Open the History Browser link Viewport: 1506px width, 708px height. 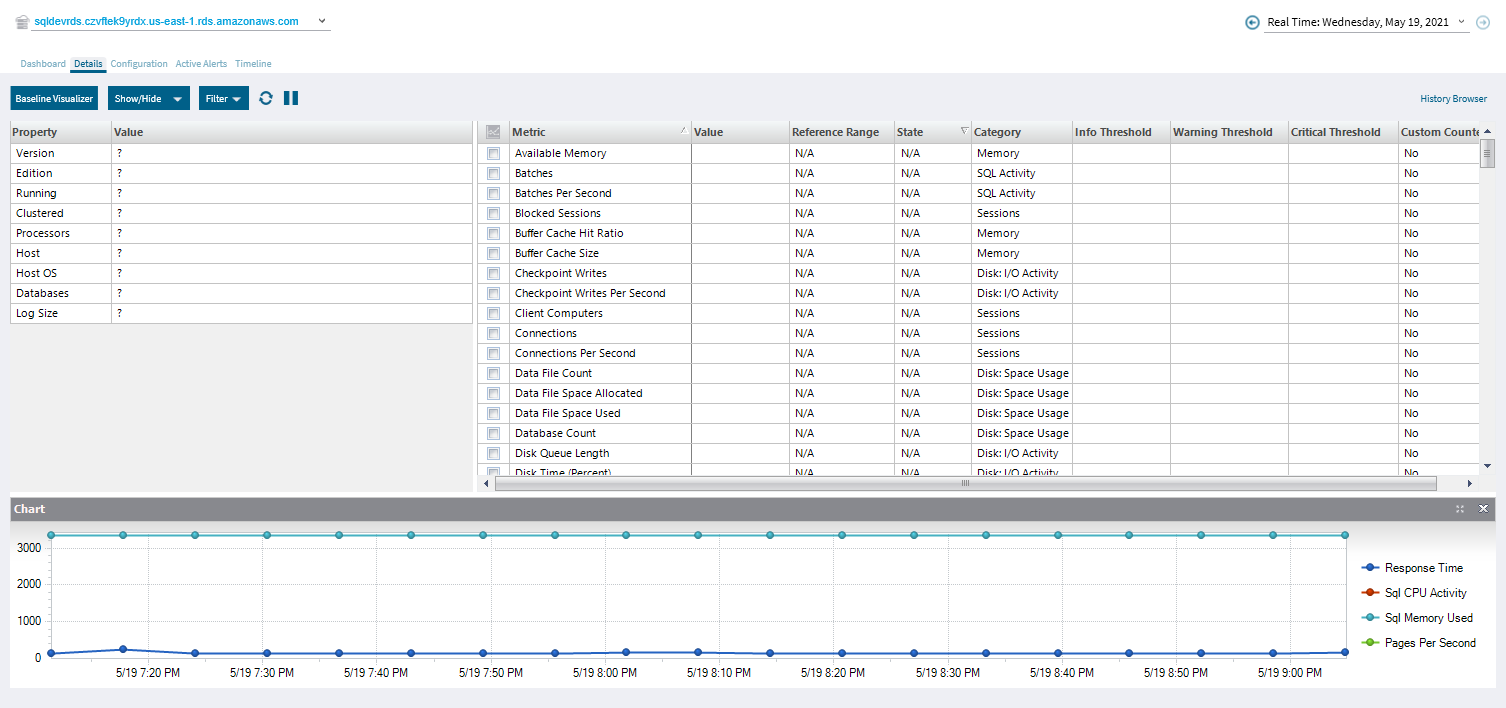[1453, 99]
